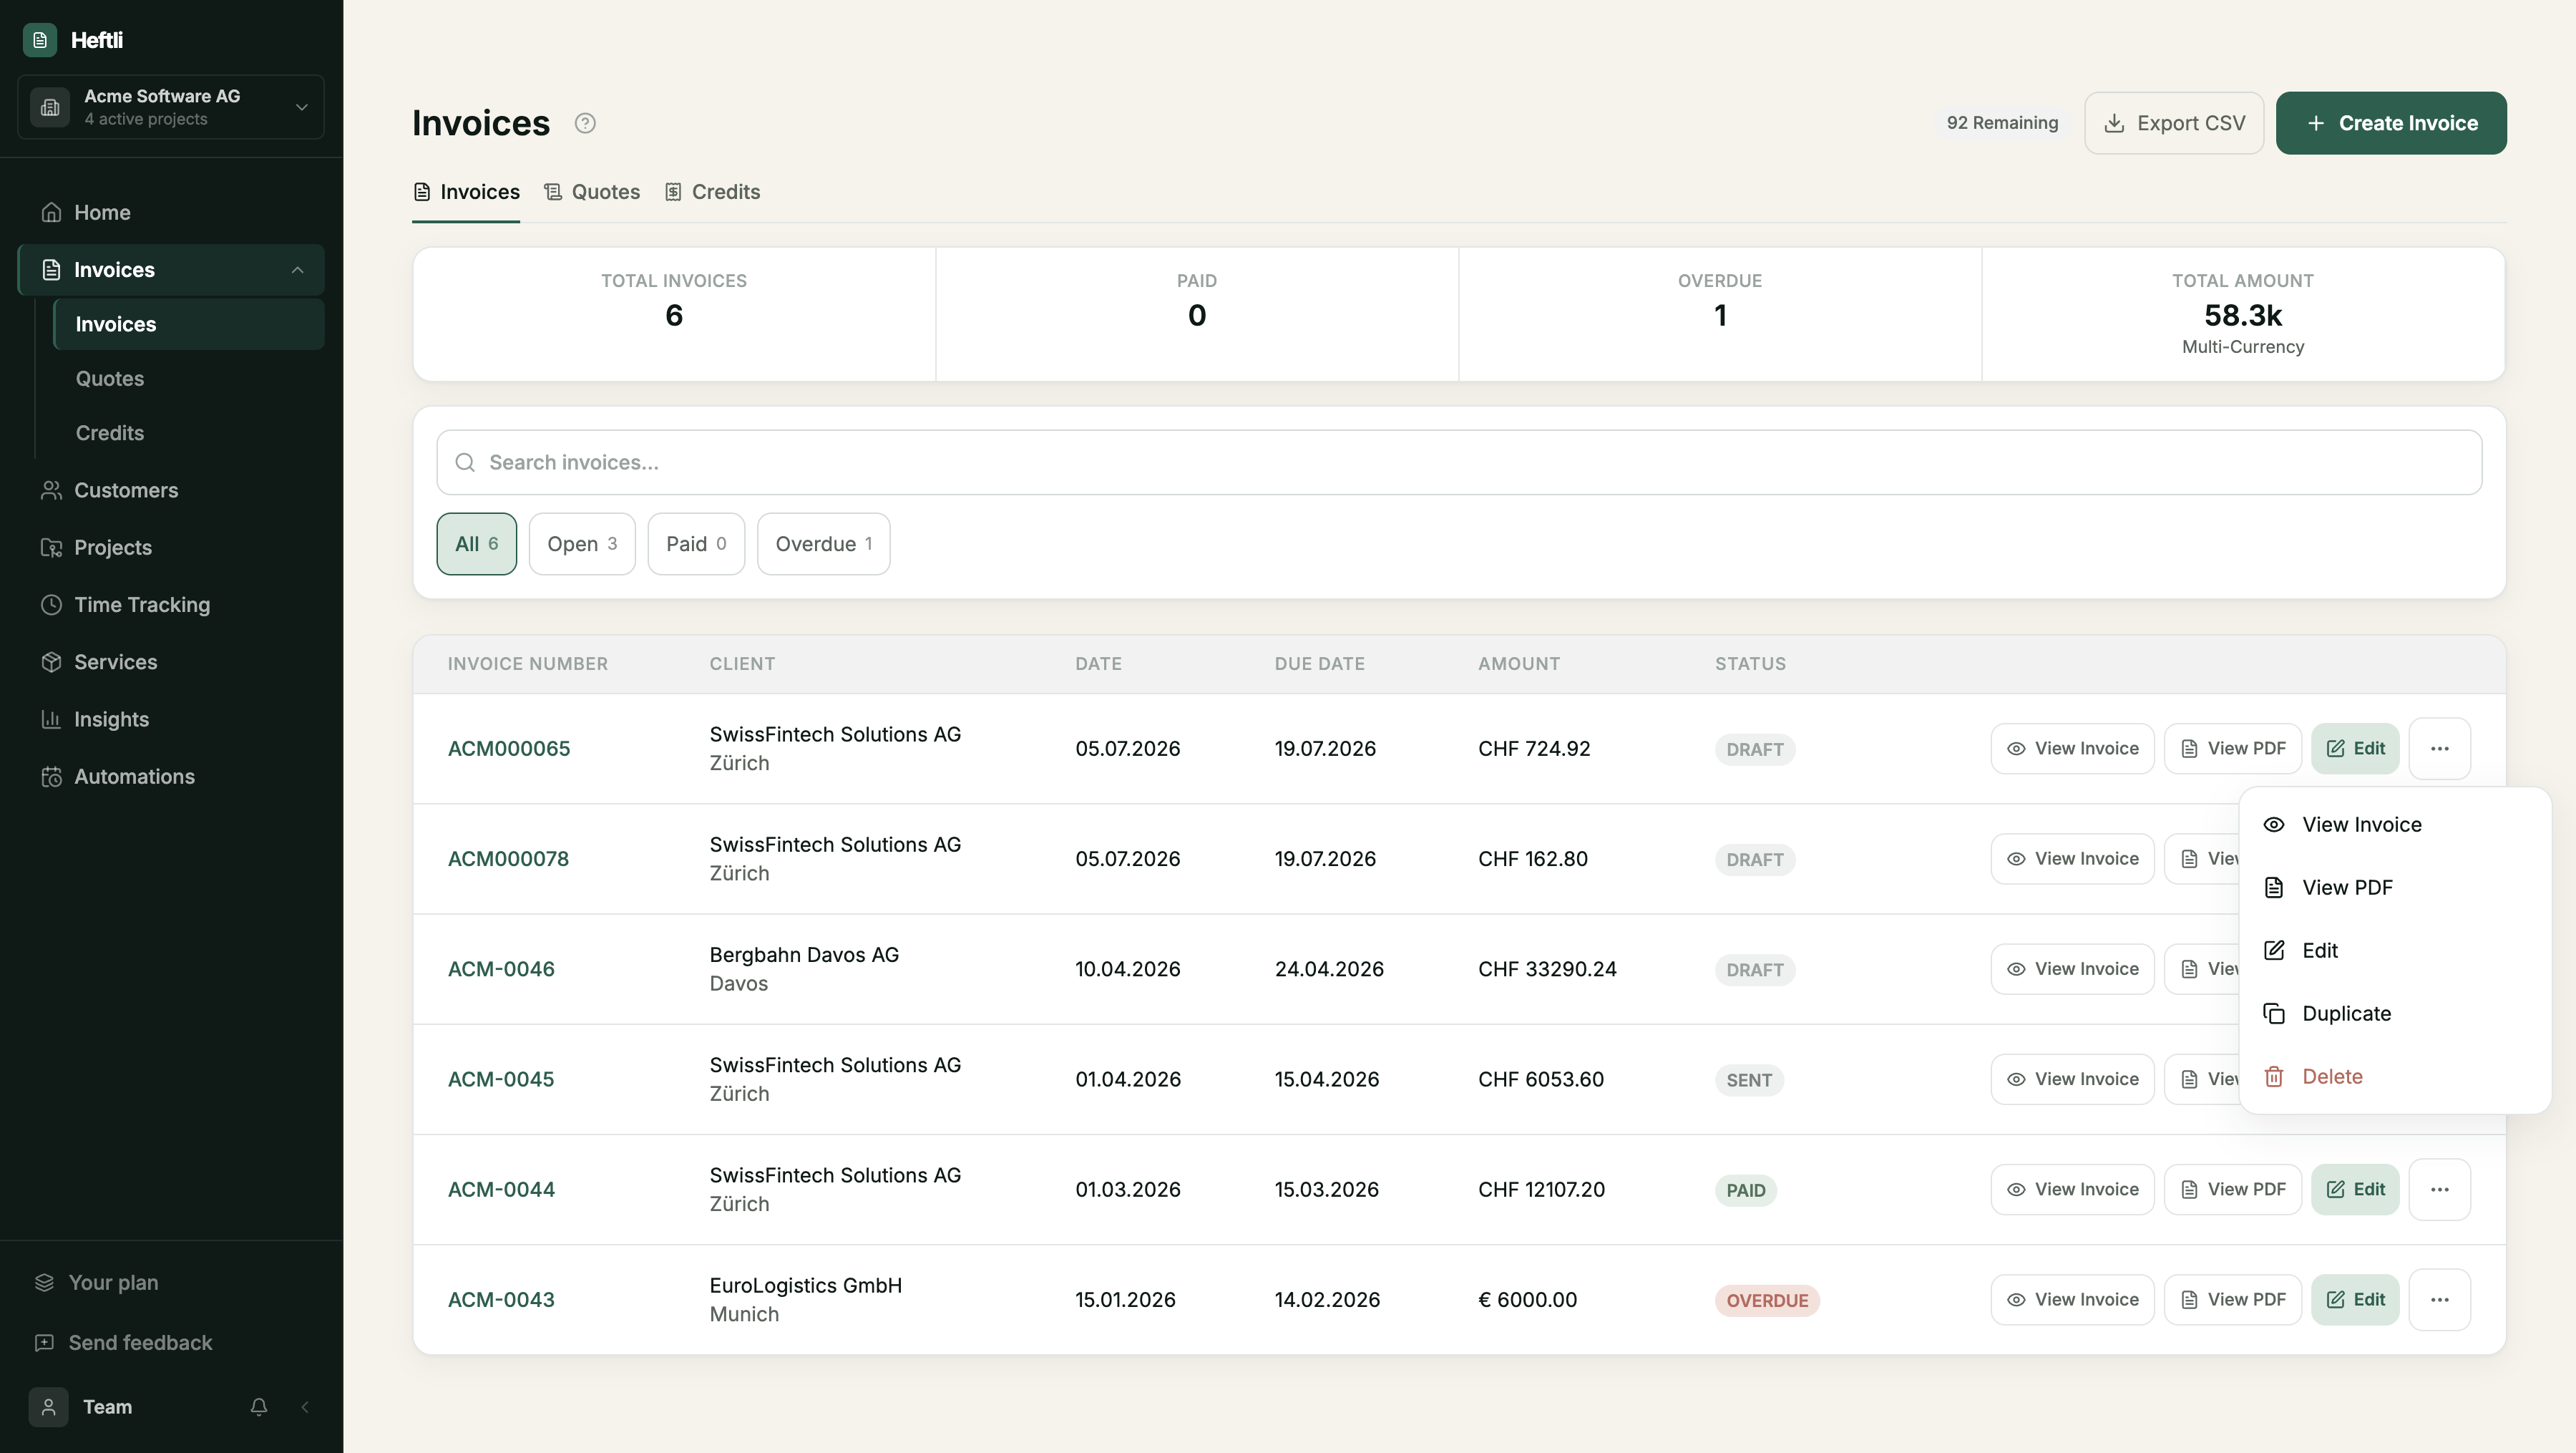The height and width of the screenshot is (1453, 2576).
Task: Choose Duplicate in the context menu
Action: 2394,1013
